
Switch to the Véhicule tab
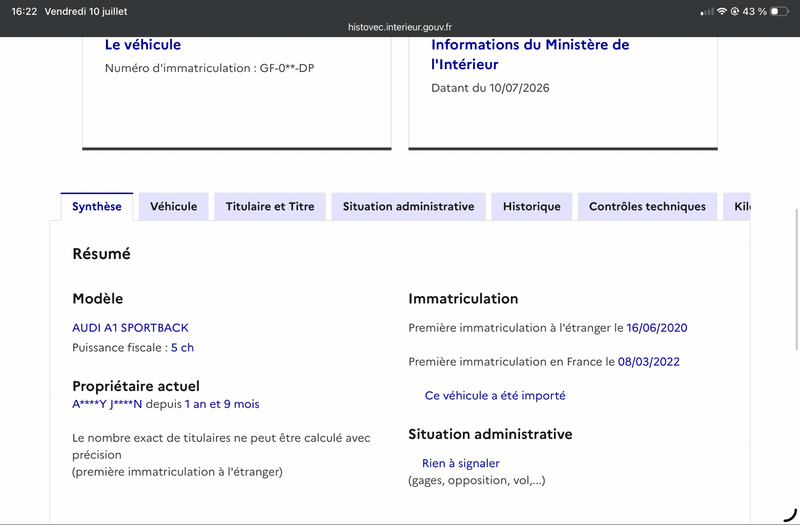tap(173, 207)
